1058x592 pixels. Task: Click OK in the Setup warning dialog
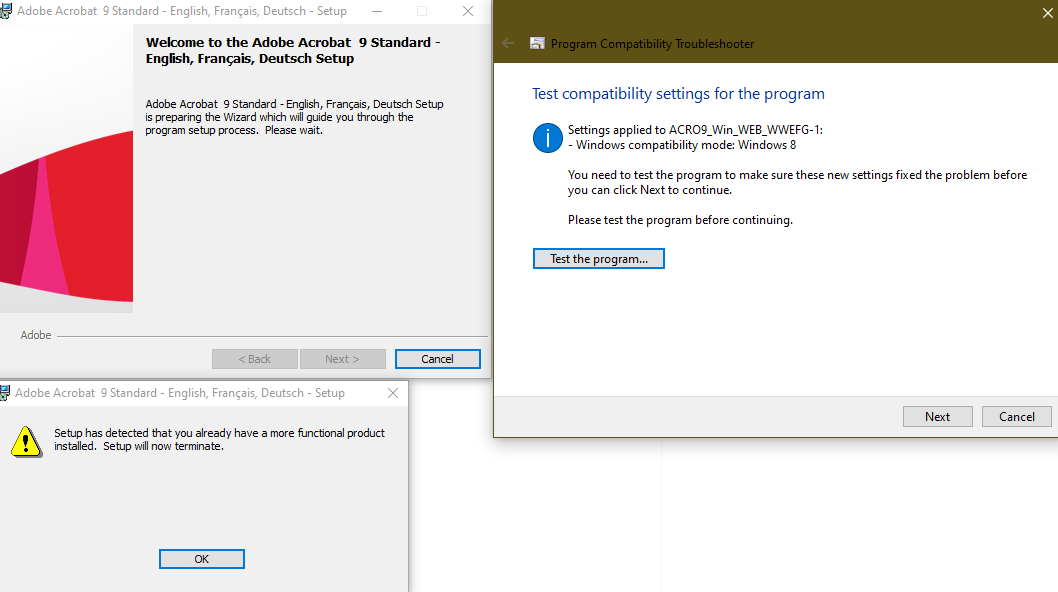click(x=202, y=559)
